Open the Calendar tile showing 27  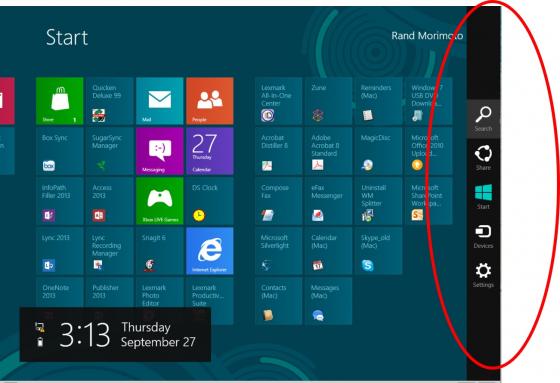point(210,151)
